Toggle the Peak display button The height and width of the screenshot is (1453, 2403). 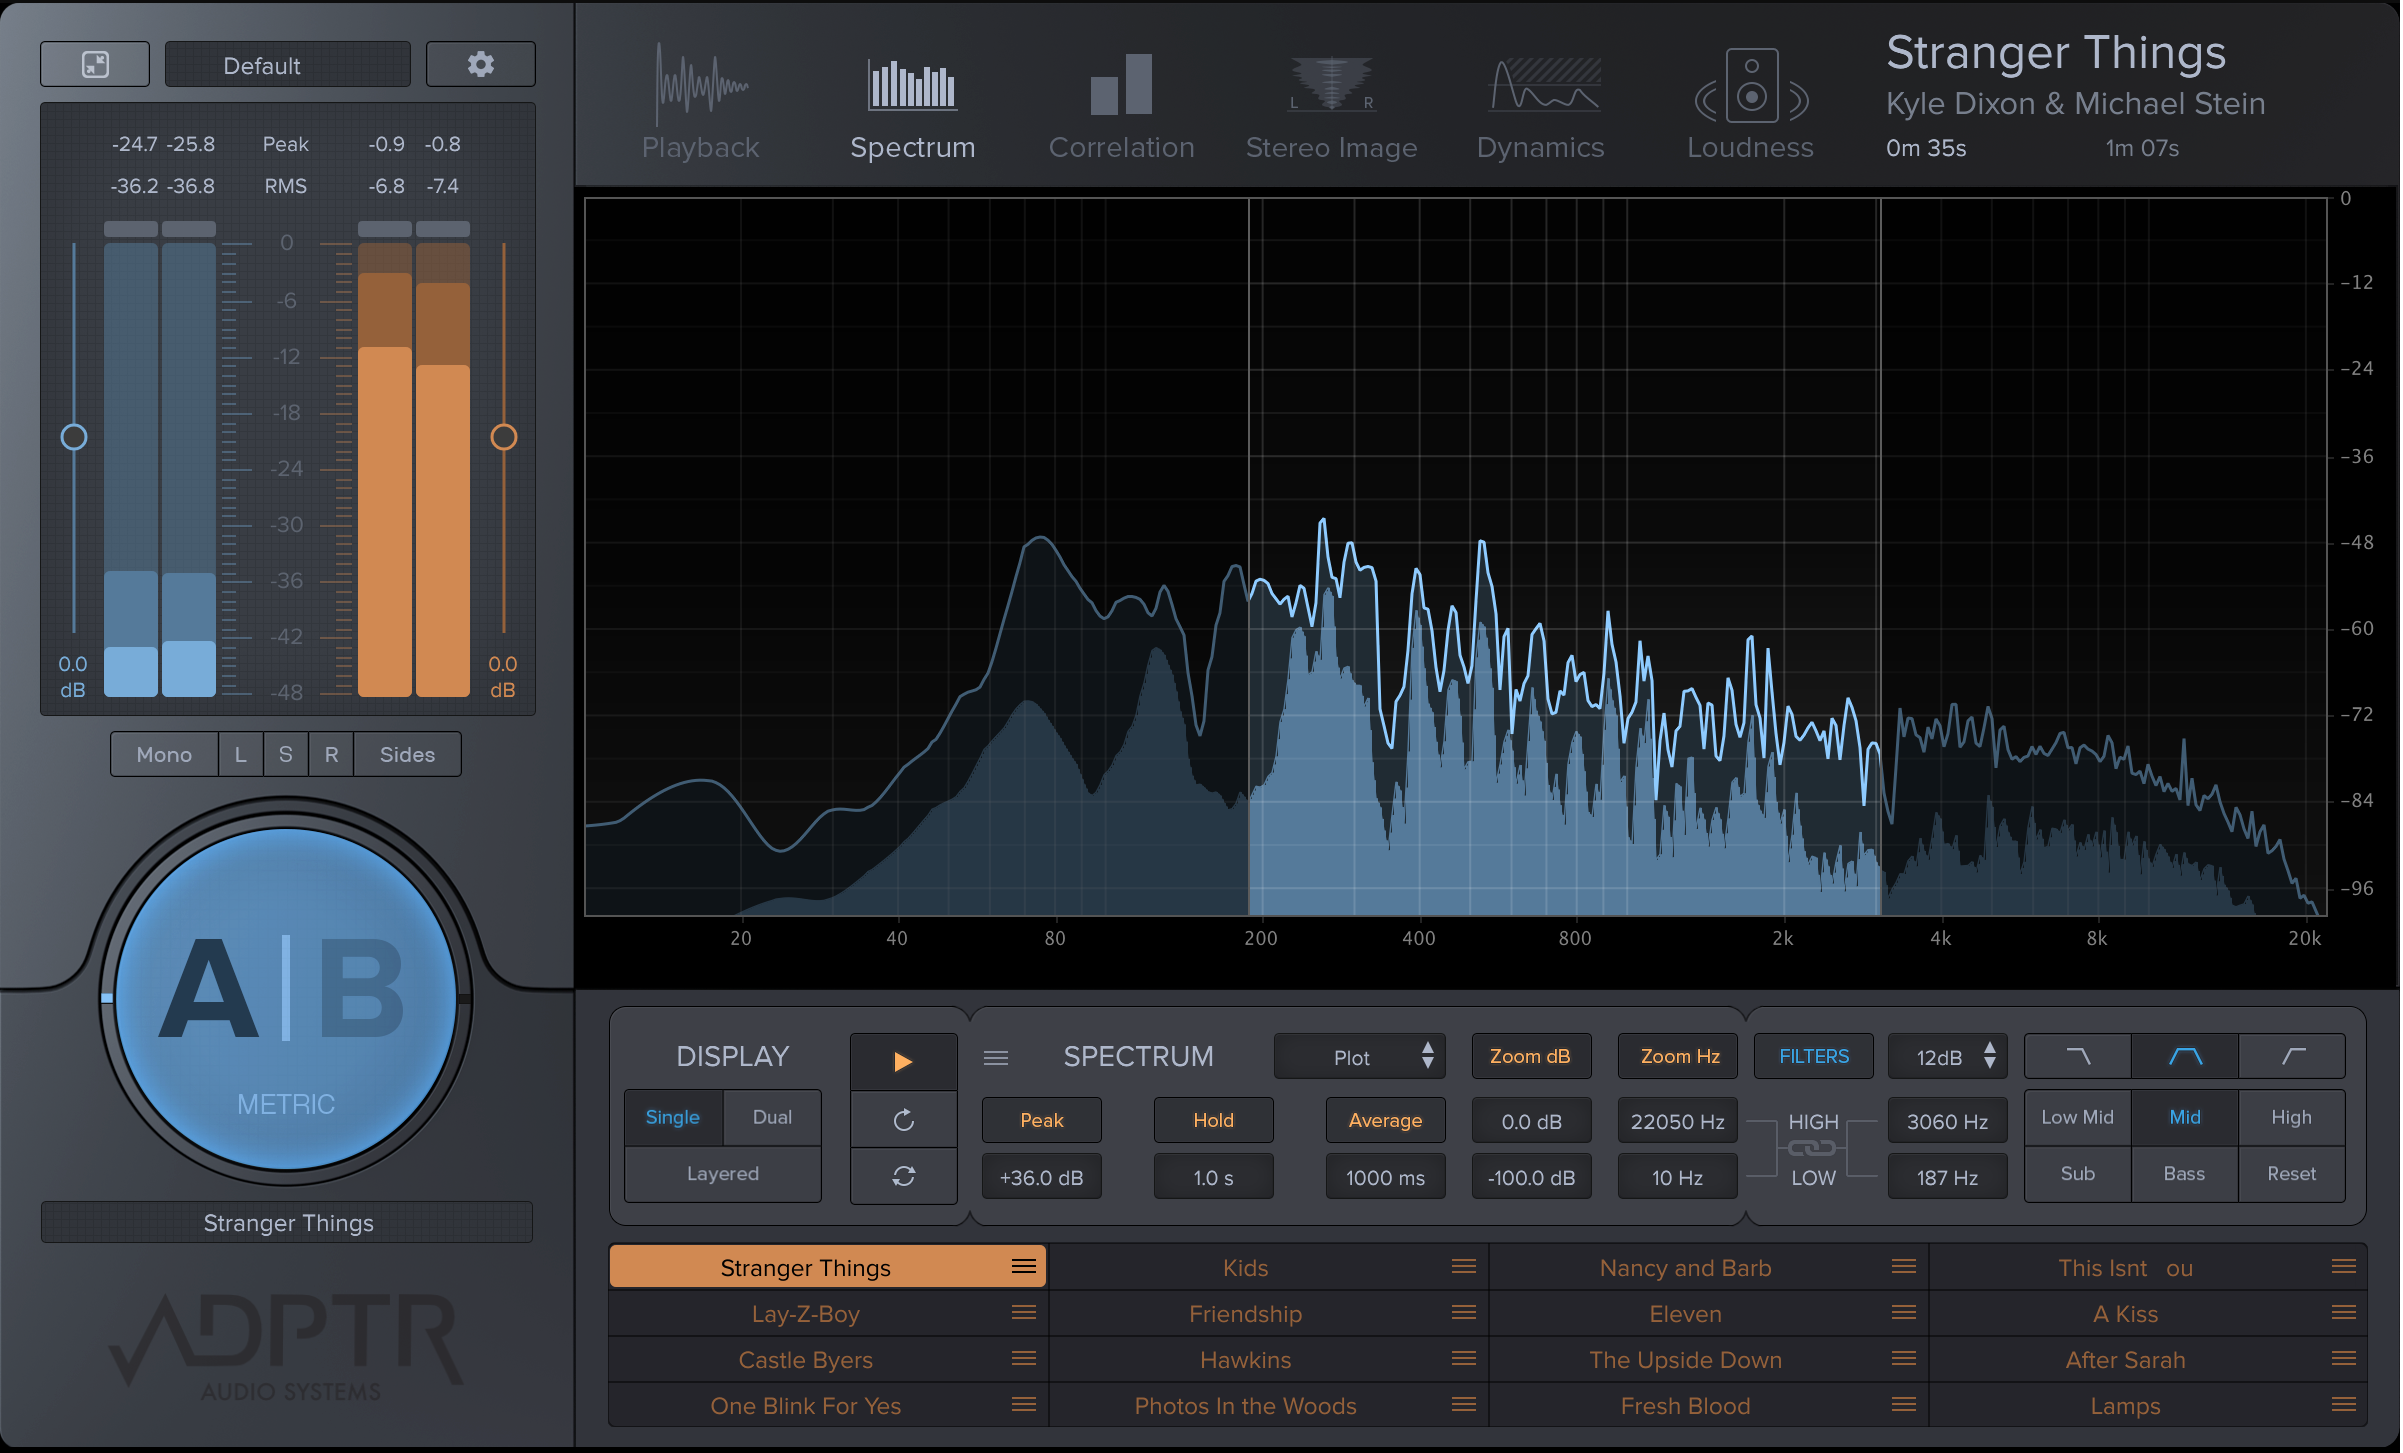click(x=1041, y=1120)
